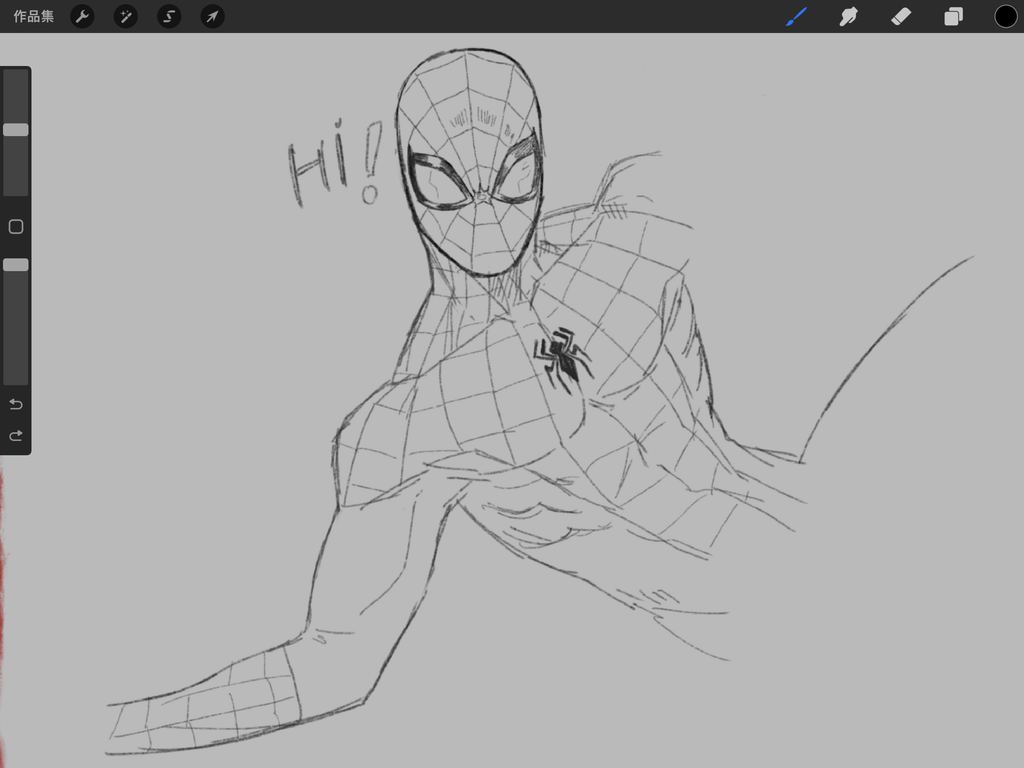Select the blue Brush tool

coord(796,16)
